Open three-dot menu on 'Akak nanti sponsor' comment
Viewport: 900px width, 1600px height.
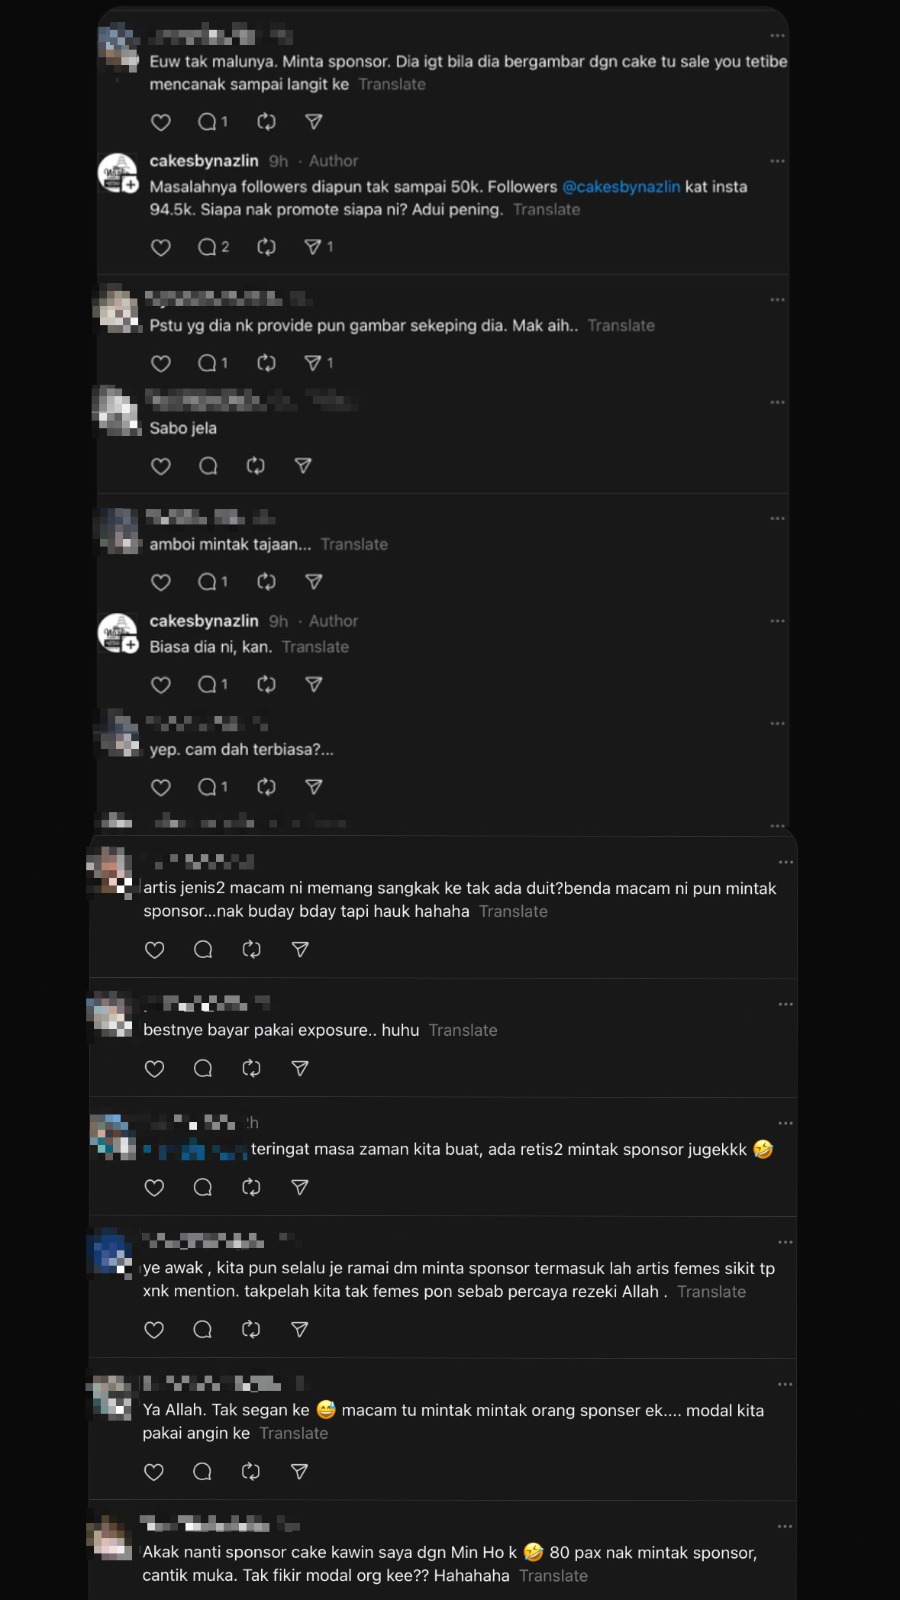click(x=785, y=1526)
